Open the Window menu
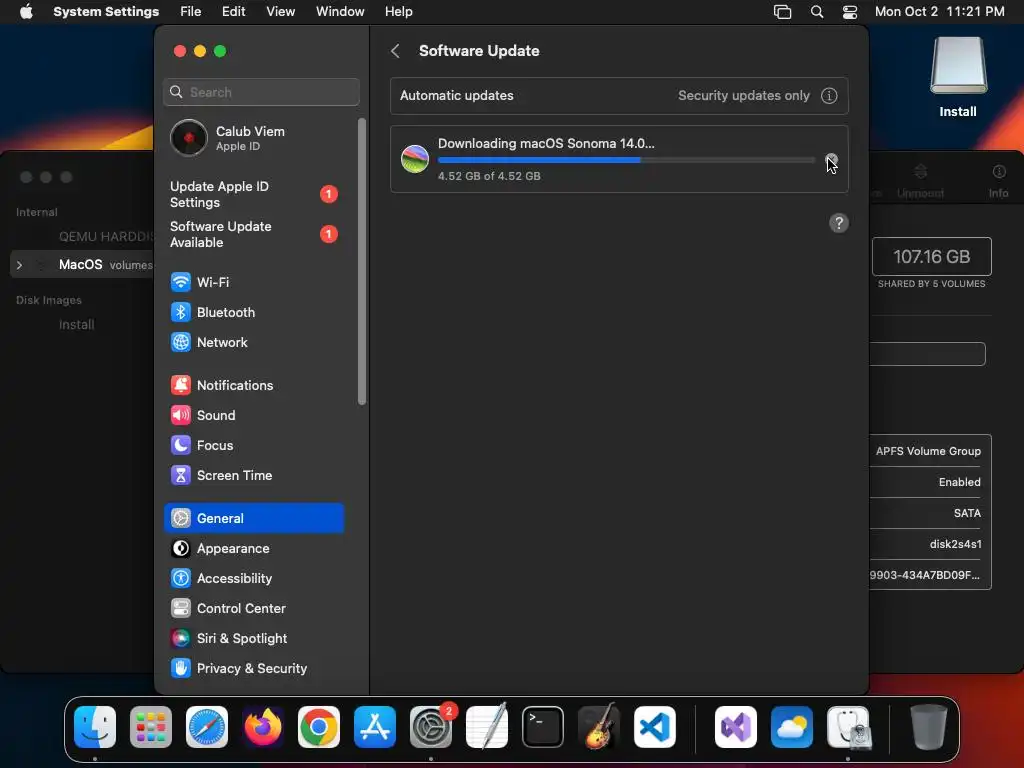This screenshot has width=1024, height=768. (340, 12)
